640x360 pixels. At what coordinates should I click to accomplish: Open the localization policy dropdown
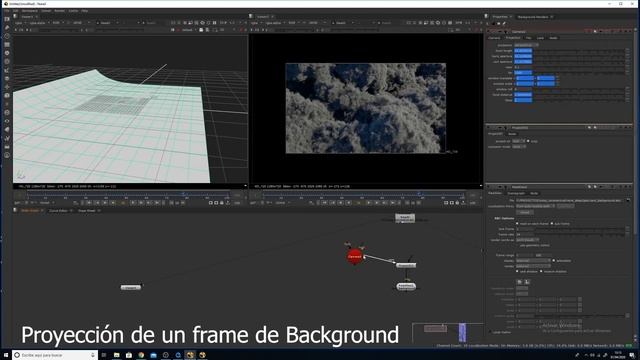[536, 206]
